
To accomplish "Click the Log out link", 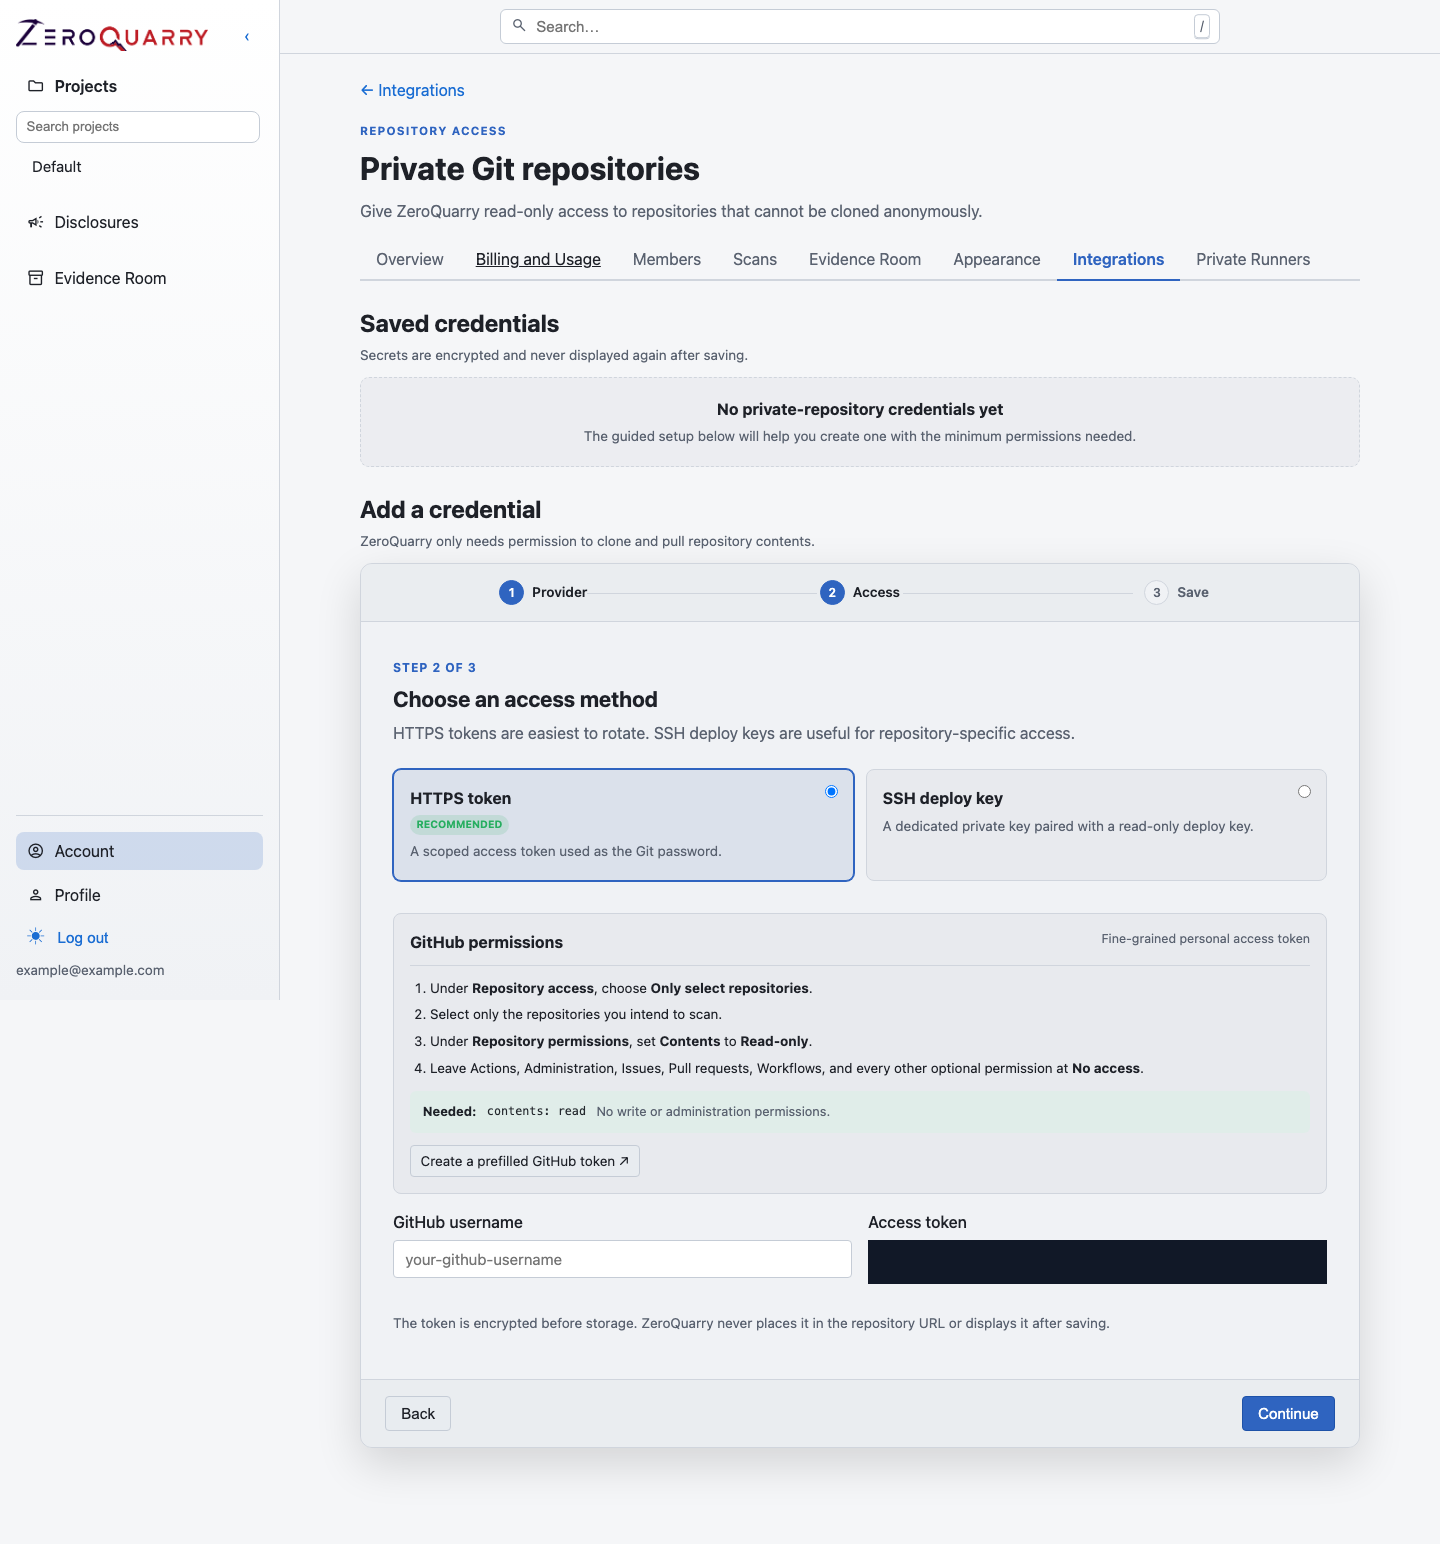I will (x=83, y=938).
